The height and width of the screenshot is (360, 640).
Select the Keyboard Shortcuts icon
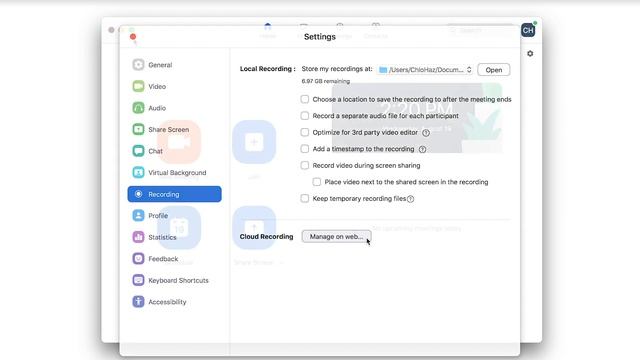coord(138,280)
